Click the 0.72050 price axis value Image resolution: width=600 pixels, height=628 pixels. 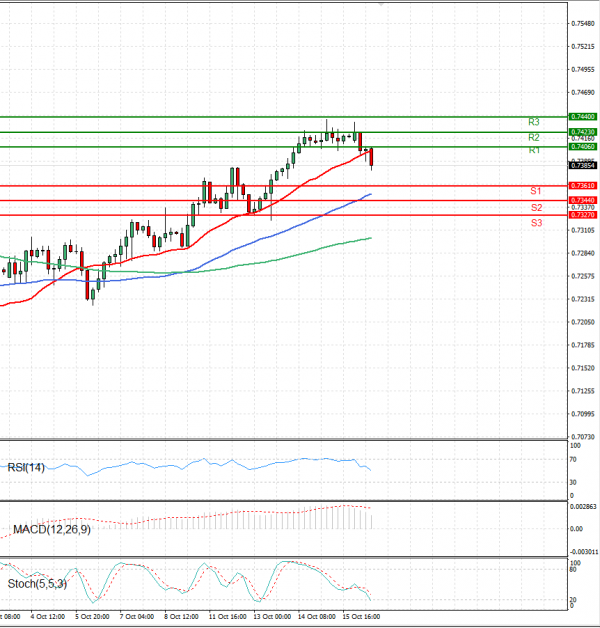583,322
